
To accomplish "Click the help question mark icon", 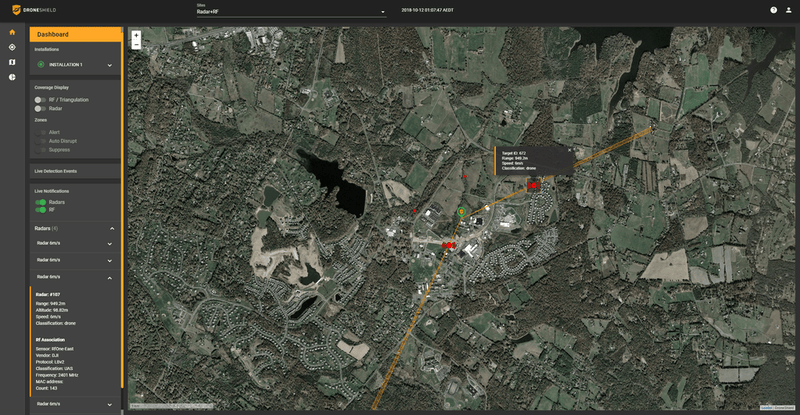I will tap(773, 9).
